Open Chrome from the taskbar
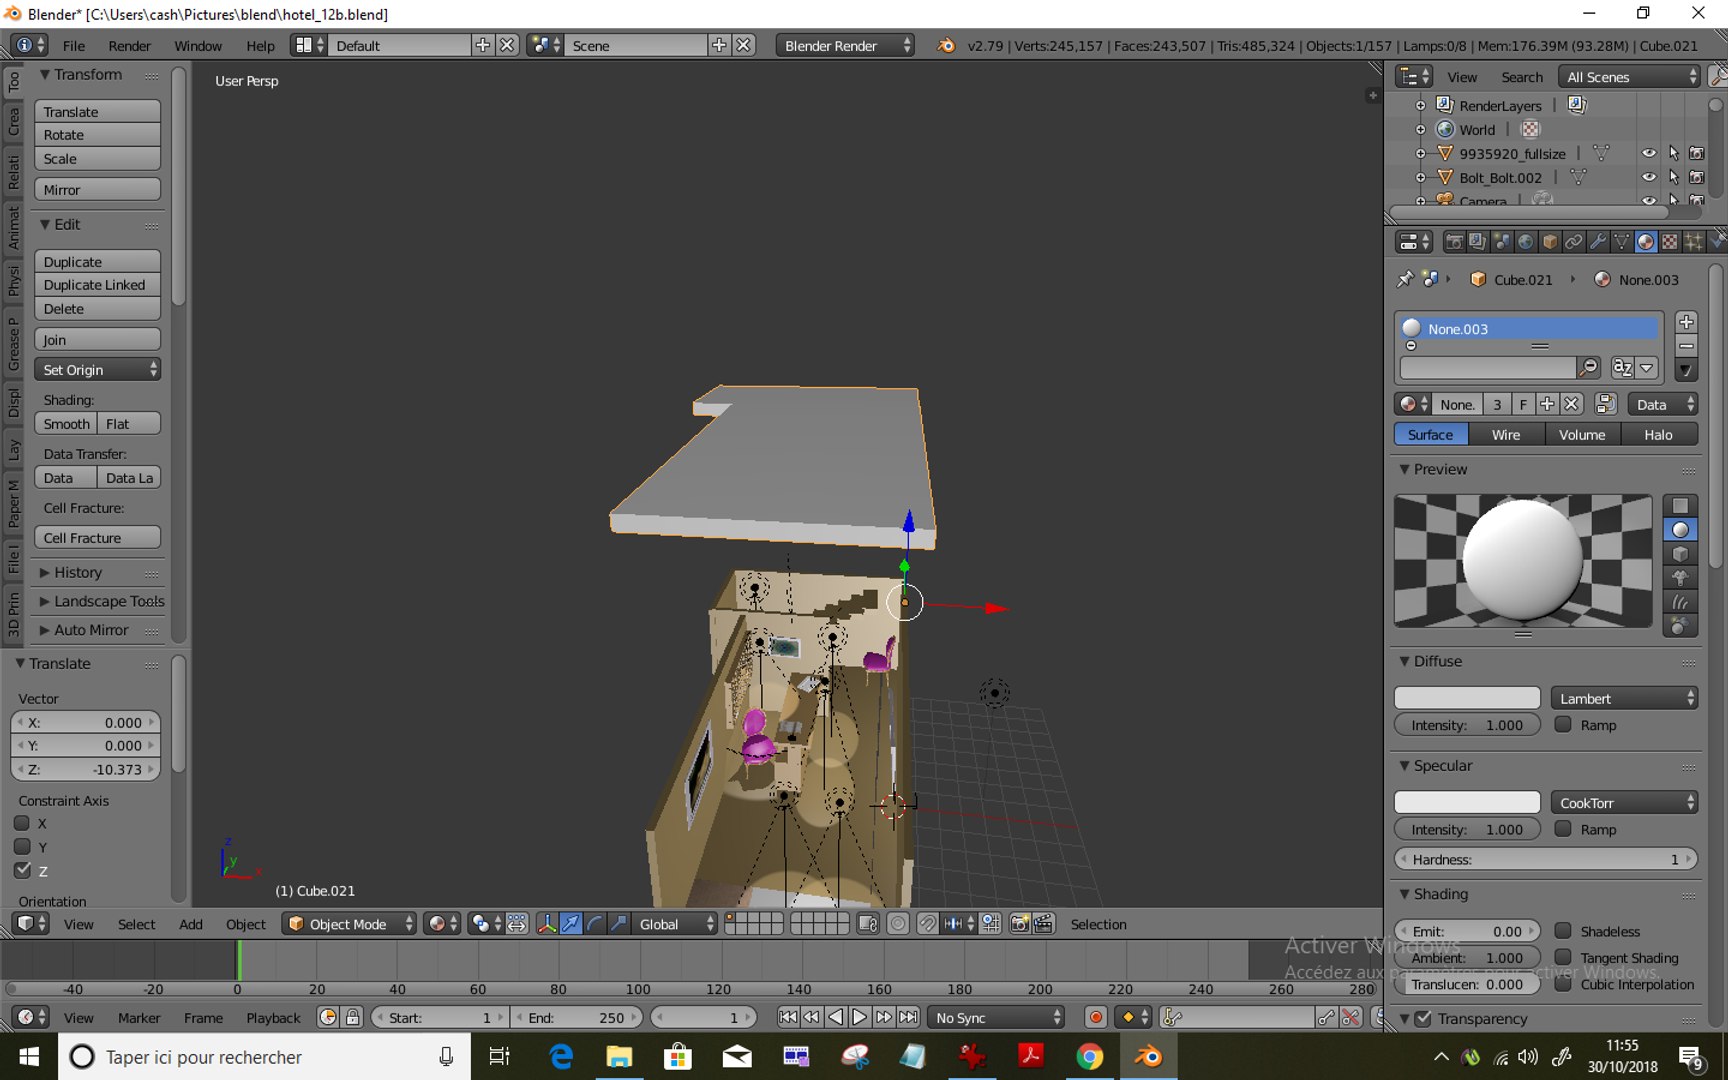1728x1080 pixels. (x=1089, y=1056)
